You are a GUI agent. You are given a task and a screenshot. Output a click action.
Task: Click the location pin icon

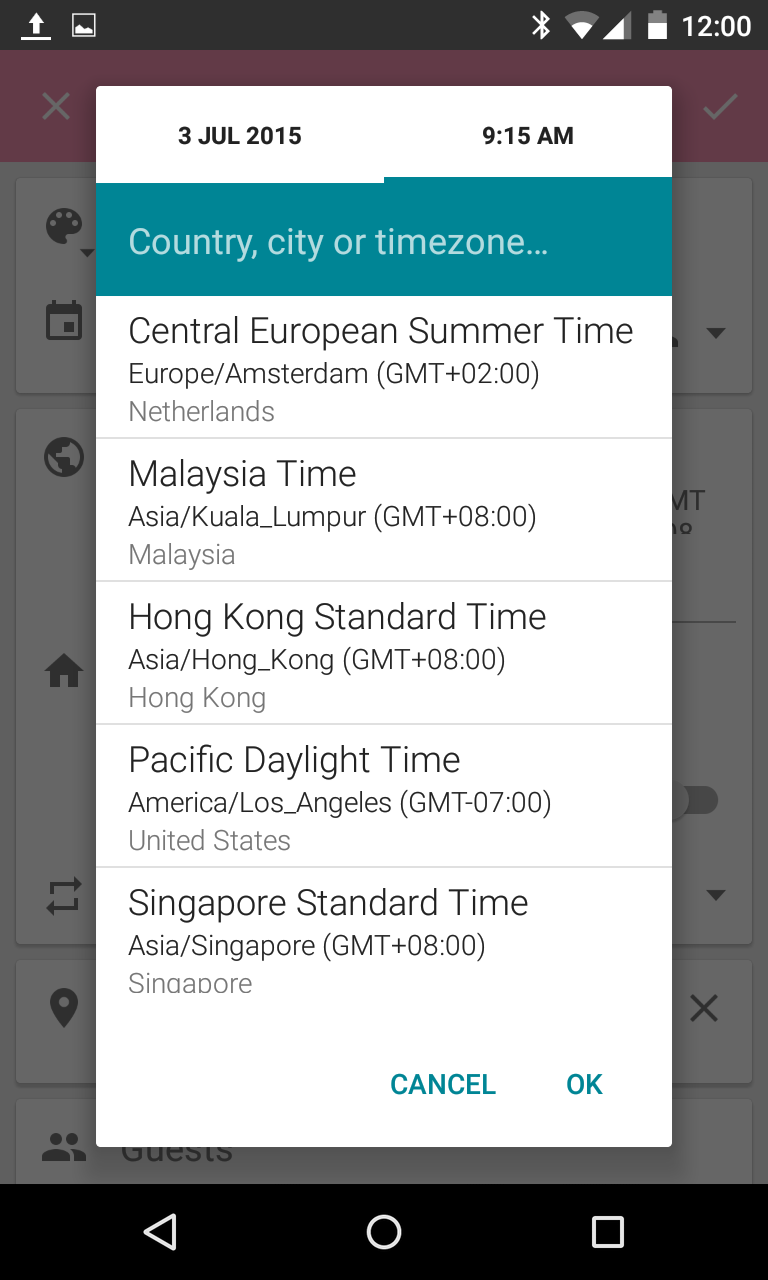[64, 1008]
